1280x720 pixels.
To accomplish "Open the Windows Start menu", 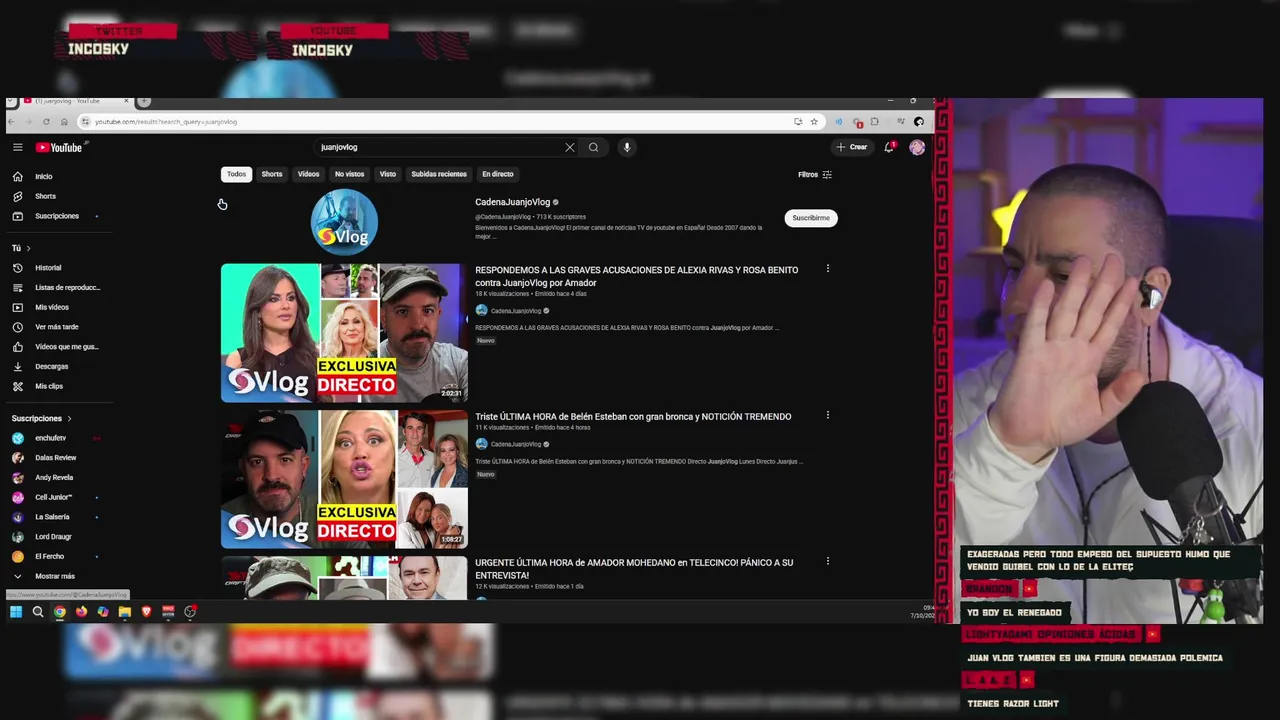I will click(16, 612).
